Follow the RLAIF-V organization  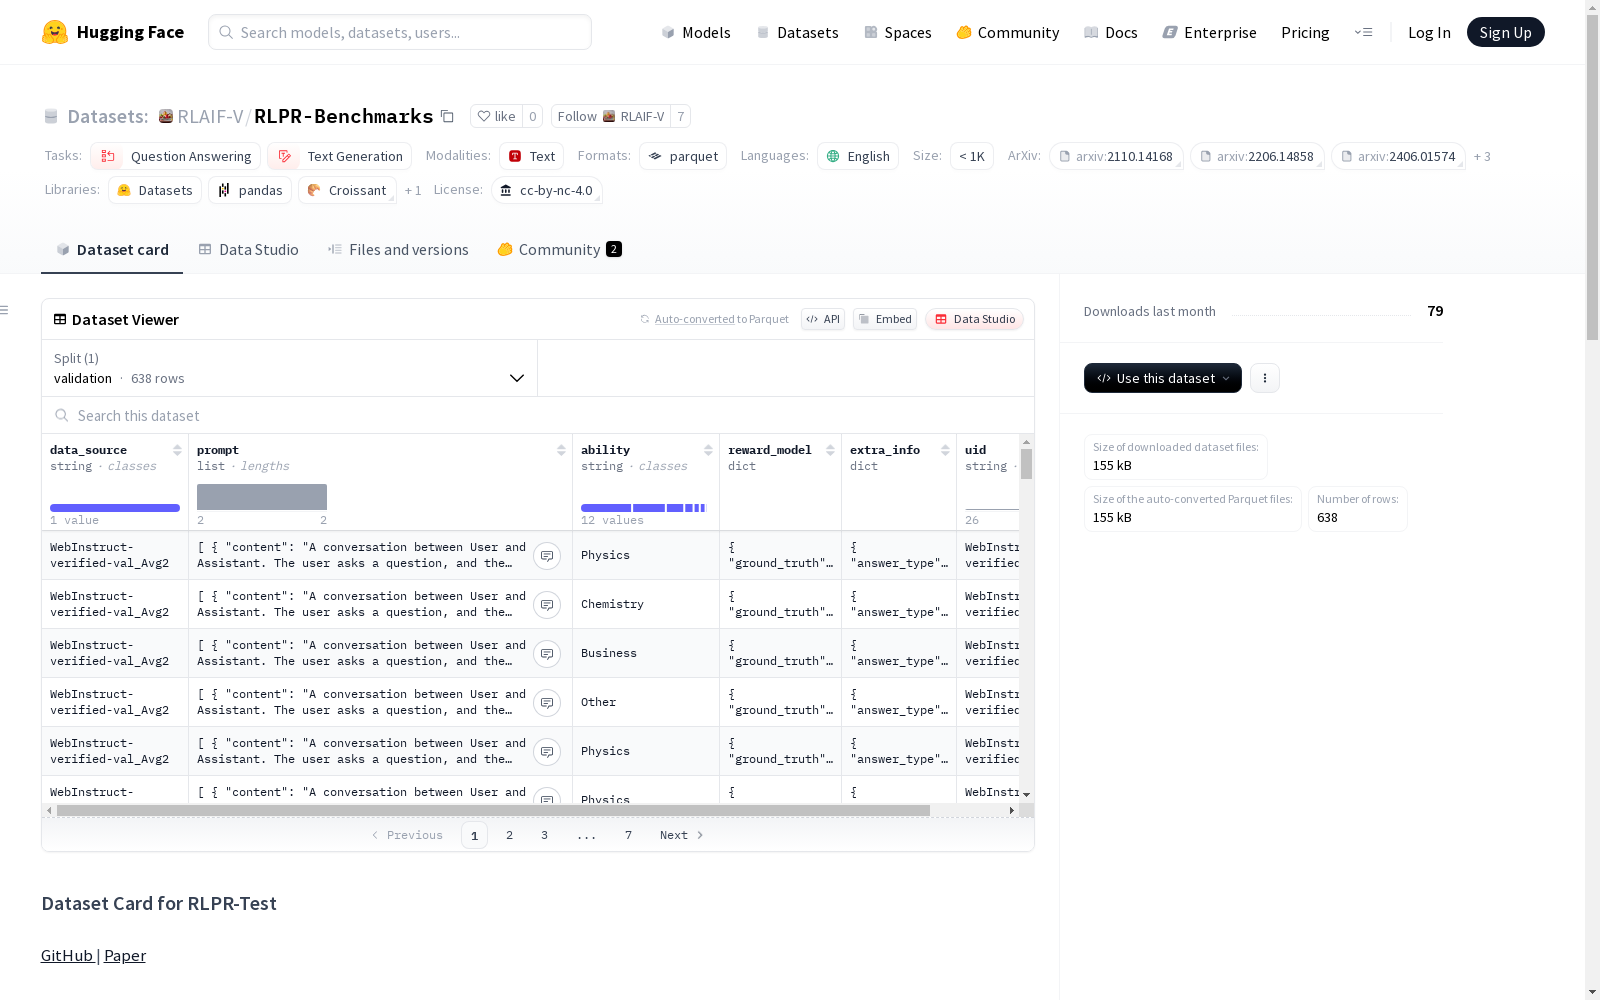pos(610,116)
